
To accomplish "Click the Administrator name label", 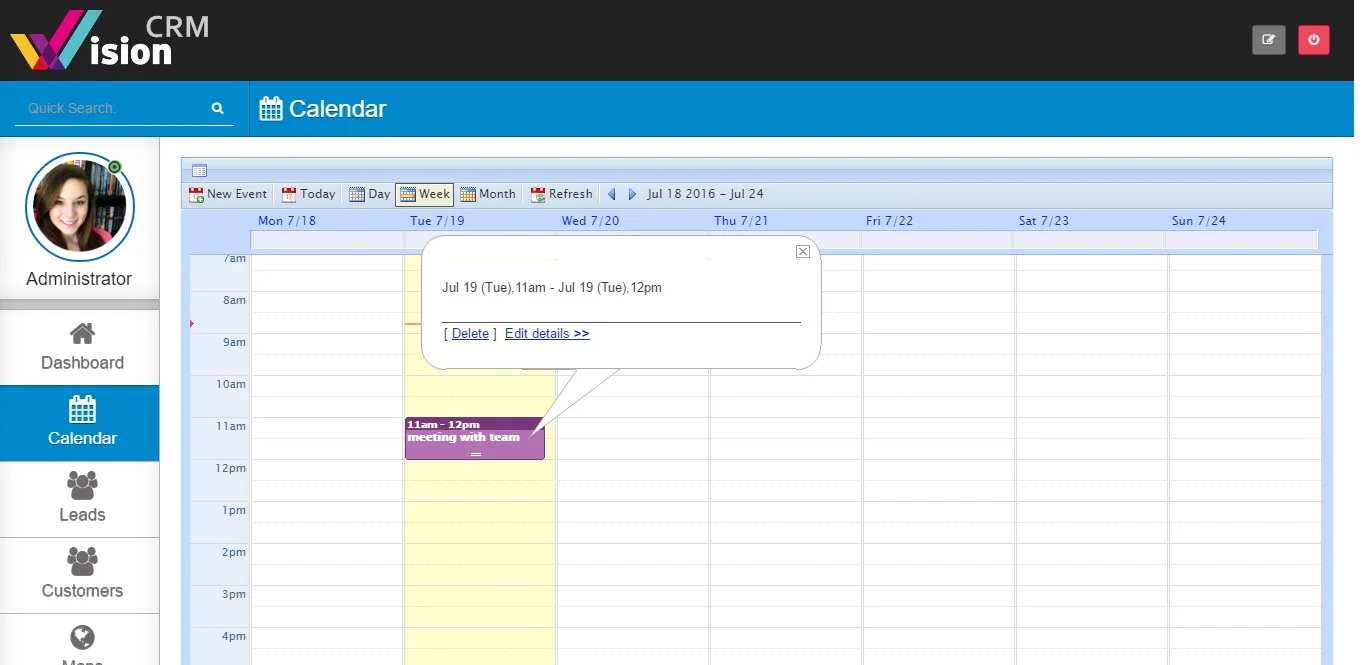I will pos(79,279).
